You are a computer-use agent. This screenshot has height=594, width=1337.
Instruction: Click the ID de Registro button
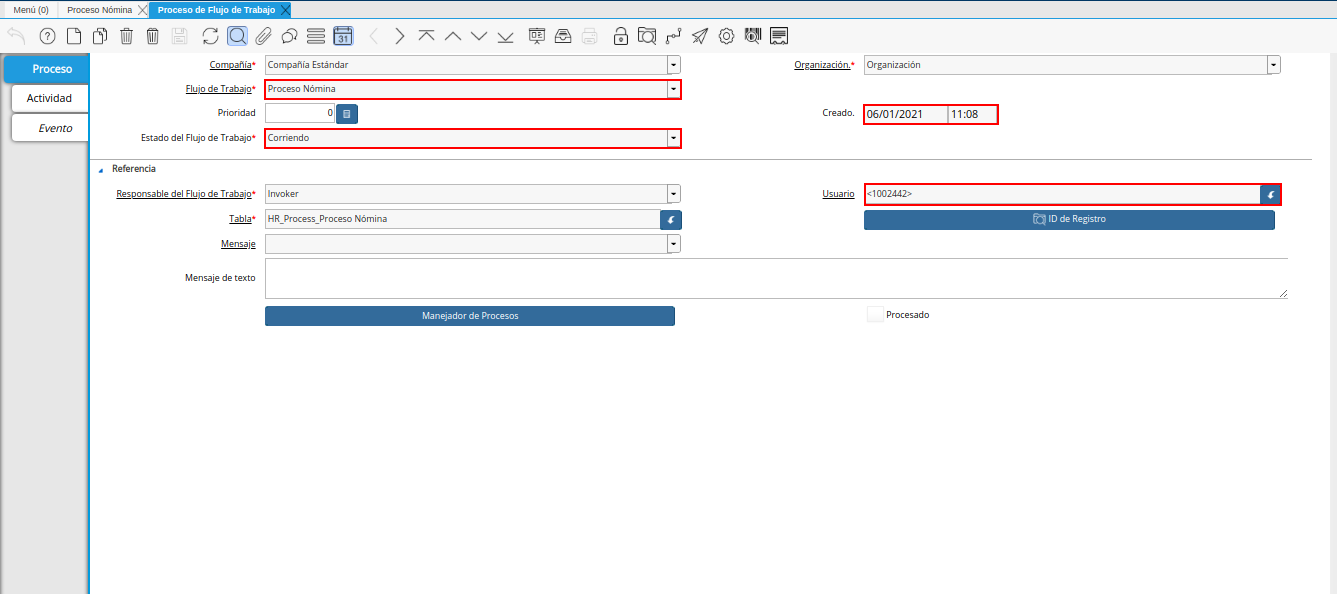pos(1068,219)
